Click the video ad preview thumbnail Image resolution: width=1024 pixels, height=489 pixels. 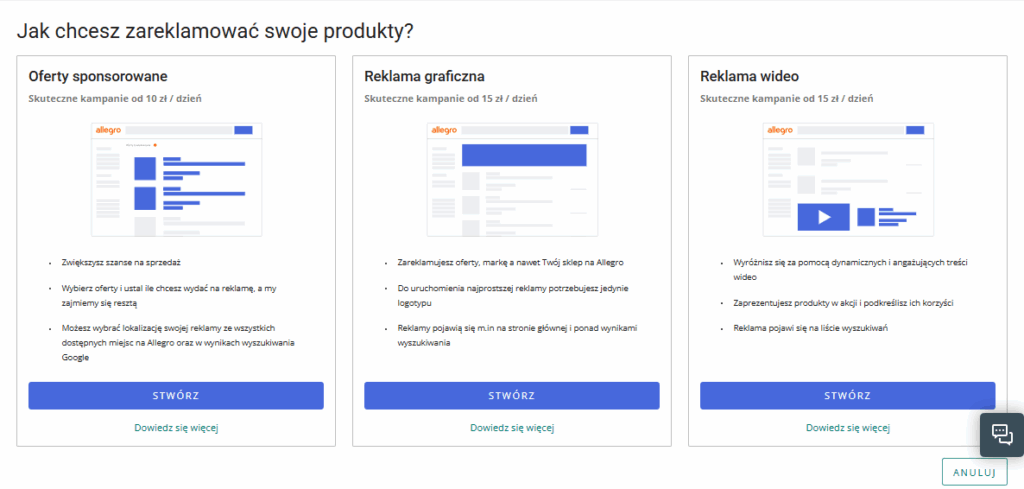pos(848,179)
